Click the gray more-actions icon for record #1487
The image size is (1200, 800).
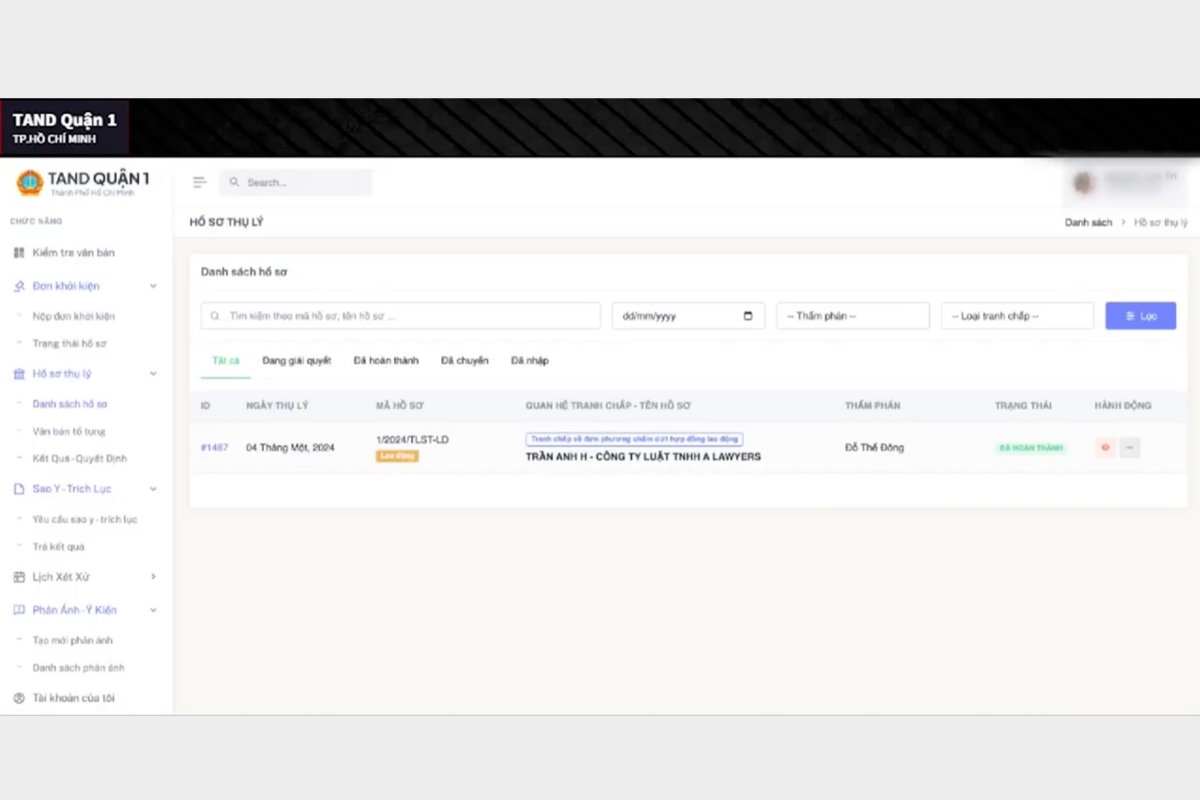(1130, 448)
